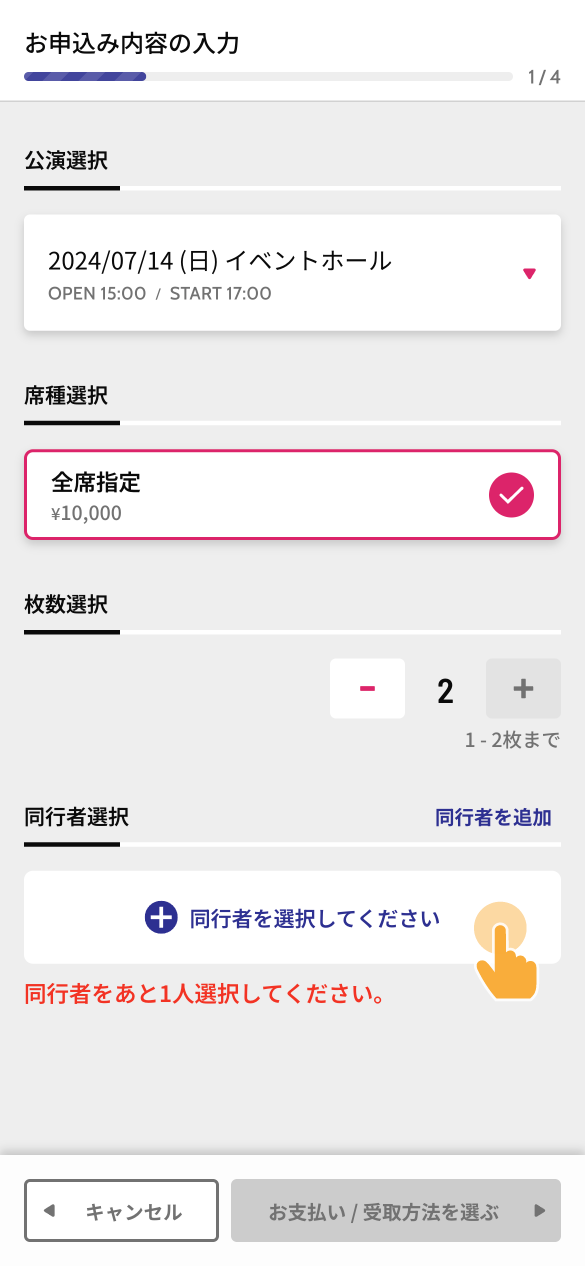Click the forward arrow icon on the payment button
The image size is (585, 1266).
540,1210
